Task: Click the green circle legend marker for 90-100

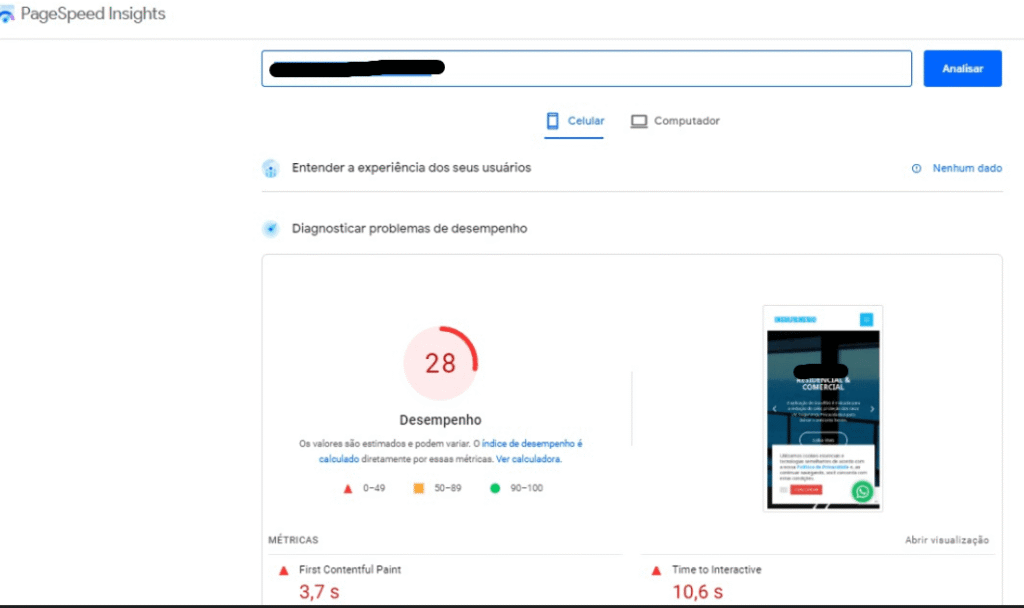Action: coord(496,488)
